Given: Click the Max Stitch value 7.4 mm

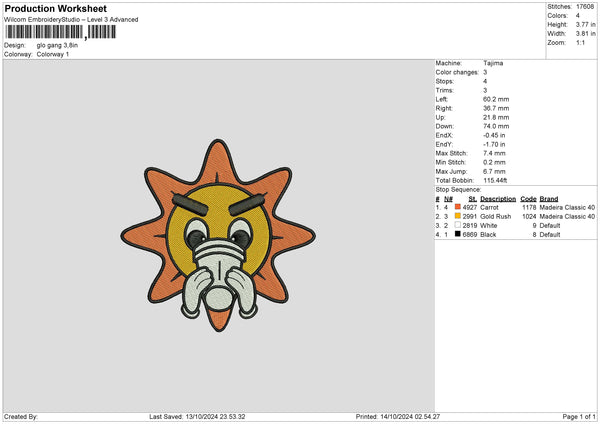Looking at the screenshot, I should click(494, 153).
